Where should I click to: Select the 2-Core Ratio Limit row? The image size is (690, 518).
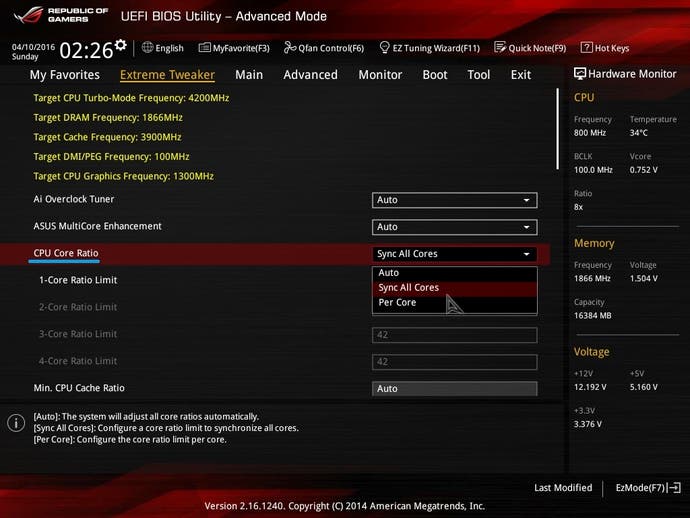78,307
